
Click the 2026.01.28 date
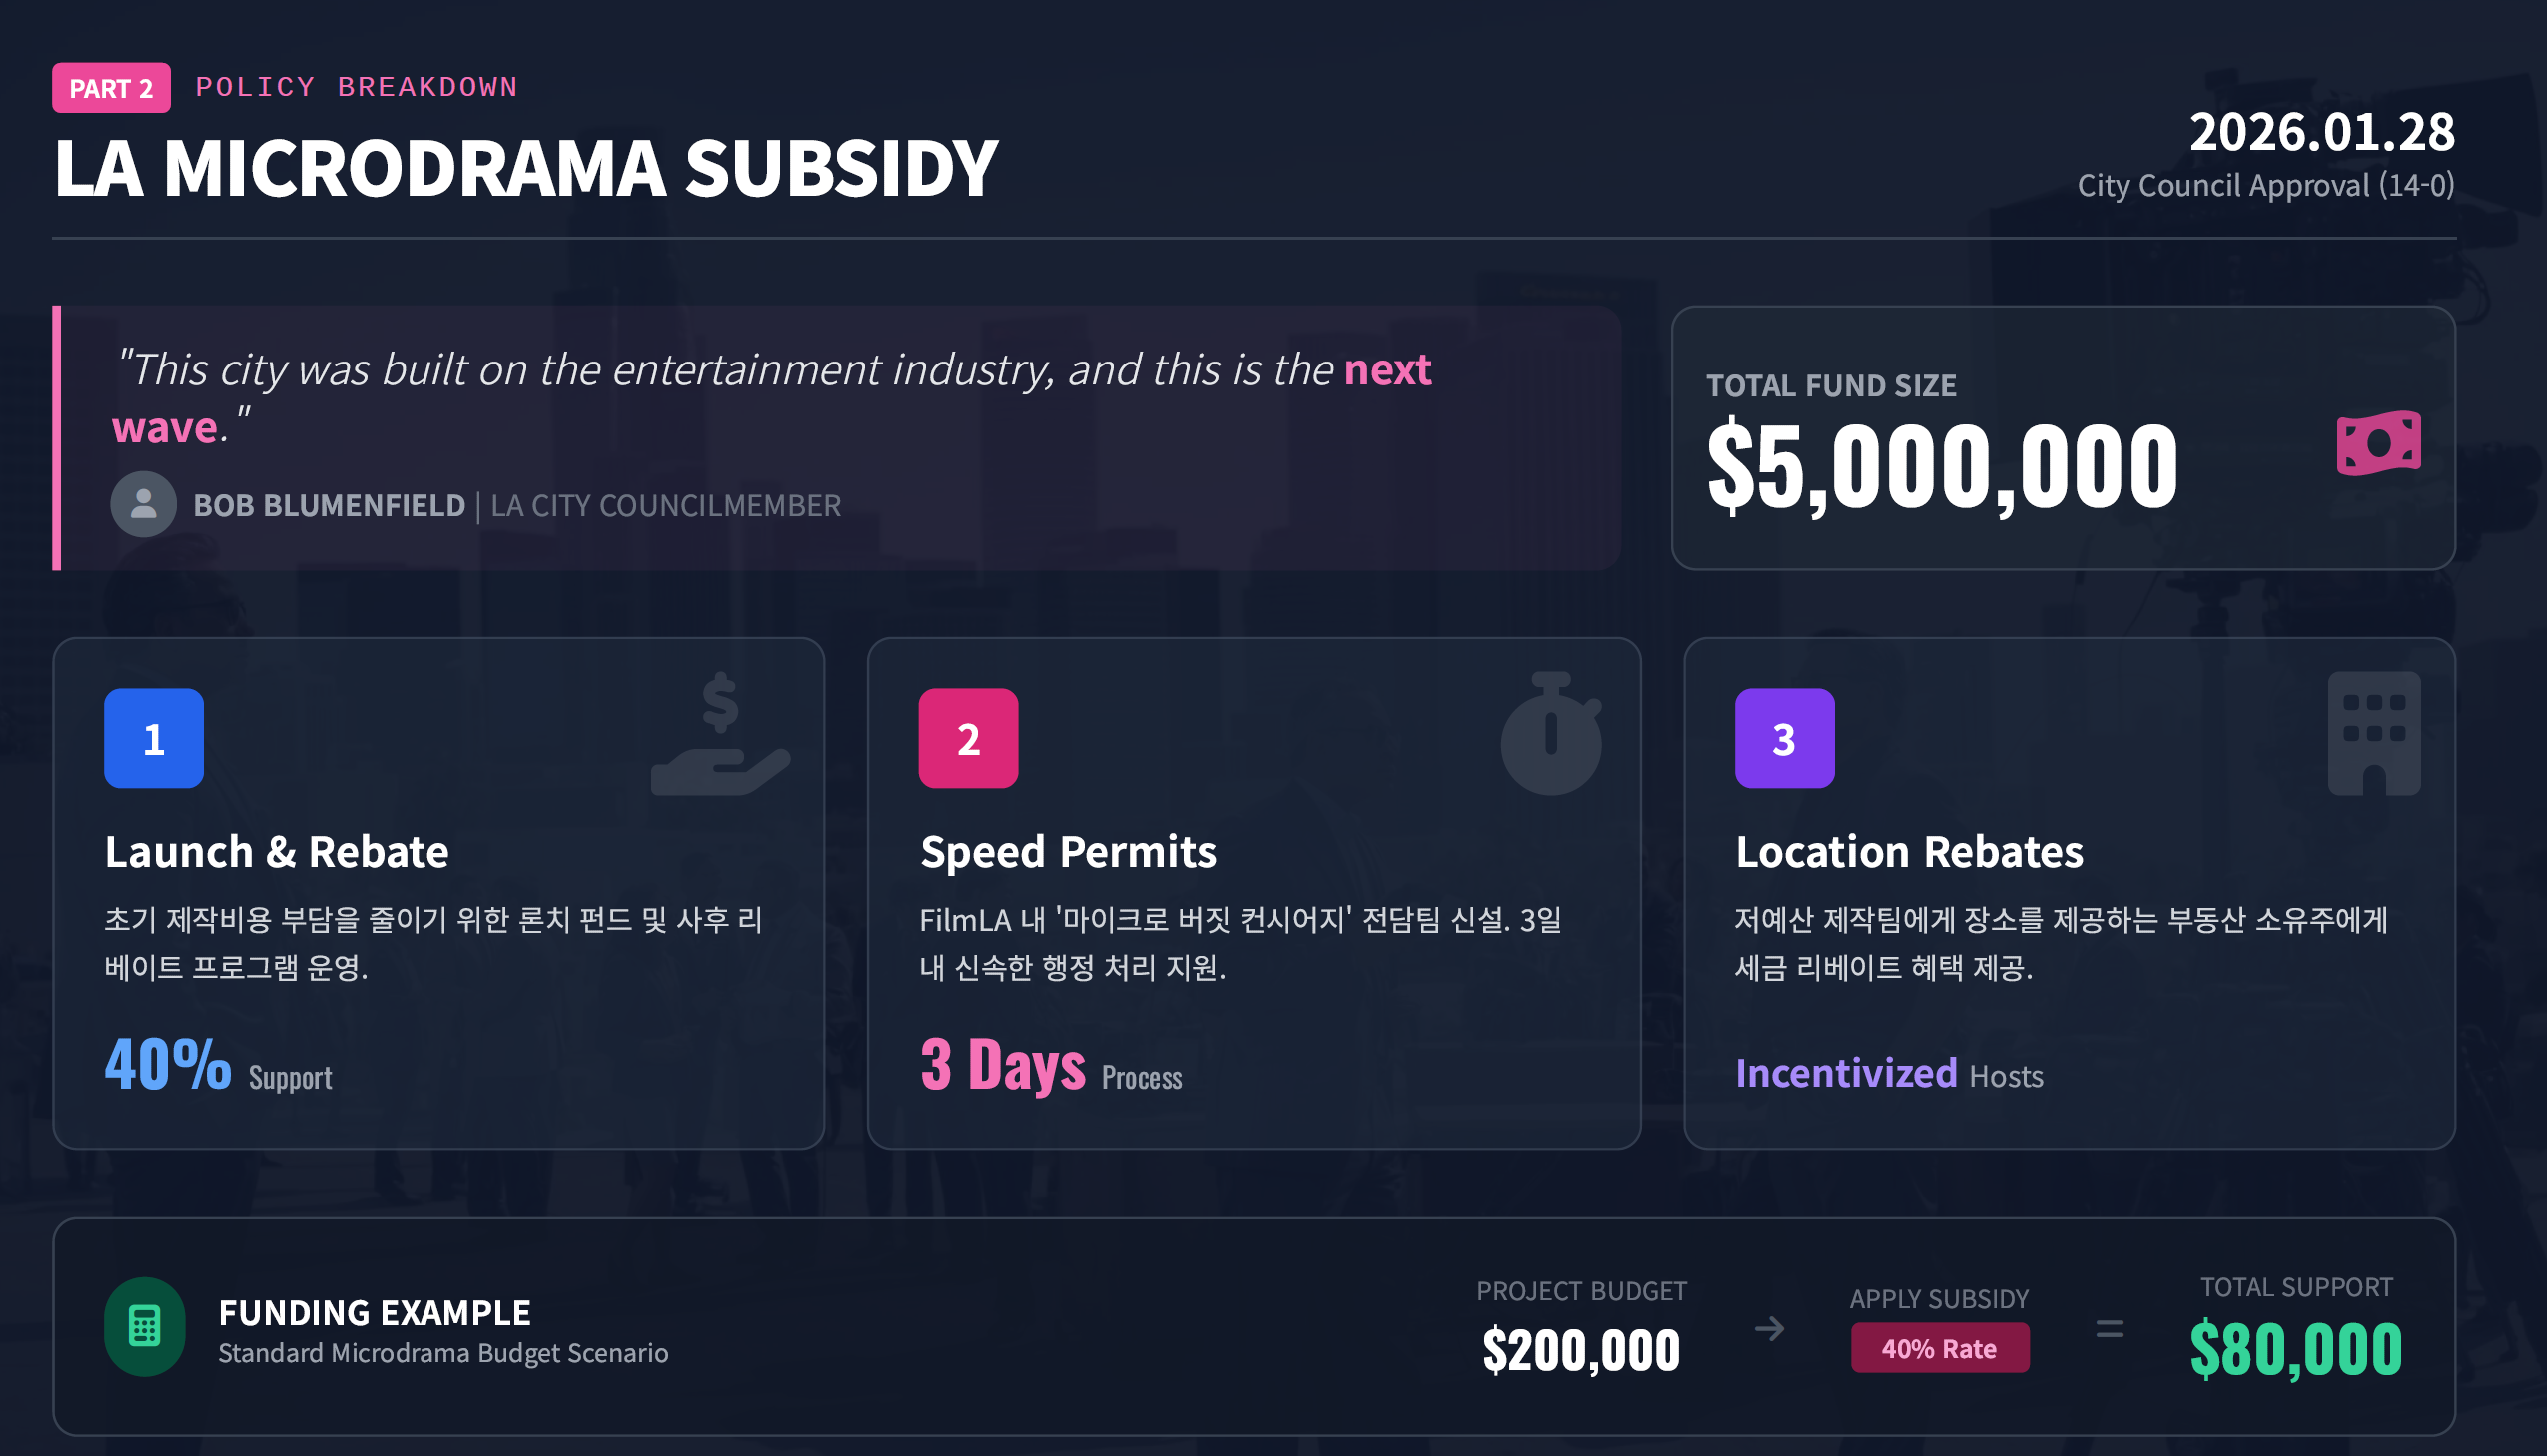2321,132
